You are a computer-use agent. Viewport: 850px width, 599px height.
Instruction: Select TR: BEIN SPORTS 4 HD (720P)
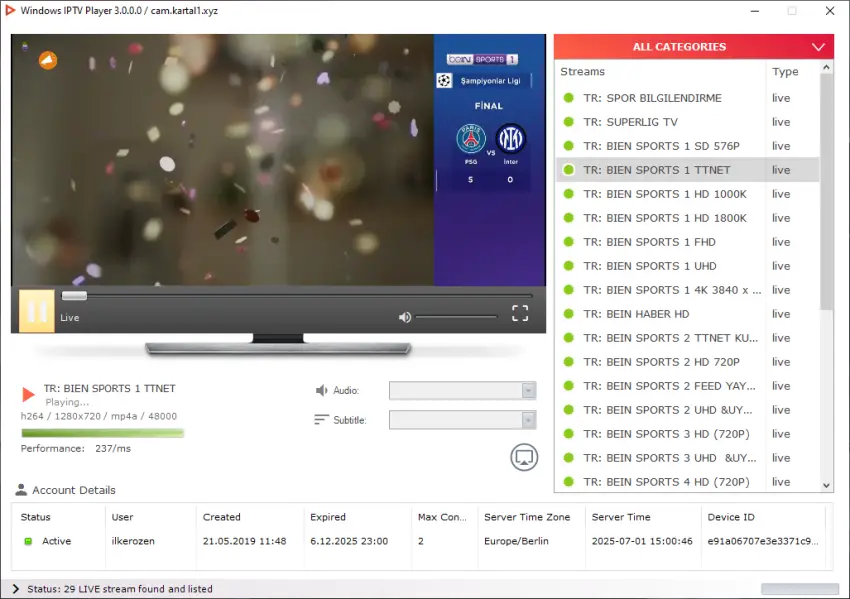(687, 481)
